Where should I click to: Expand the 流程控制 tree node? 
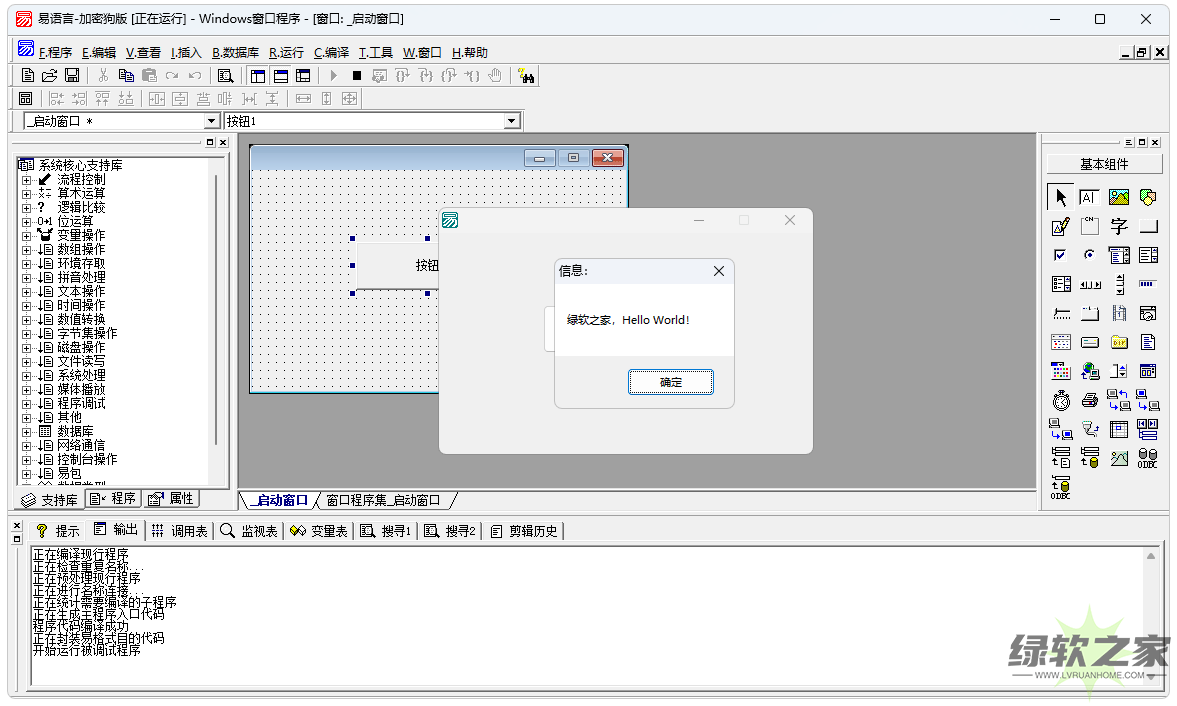27,180
